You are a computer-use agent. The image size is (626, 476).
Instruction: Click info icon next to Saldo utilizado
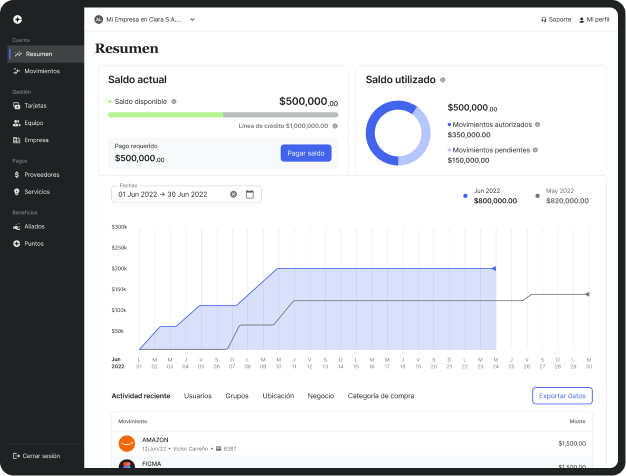(x=443, y=80)
